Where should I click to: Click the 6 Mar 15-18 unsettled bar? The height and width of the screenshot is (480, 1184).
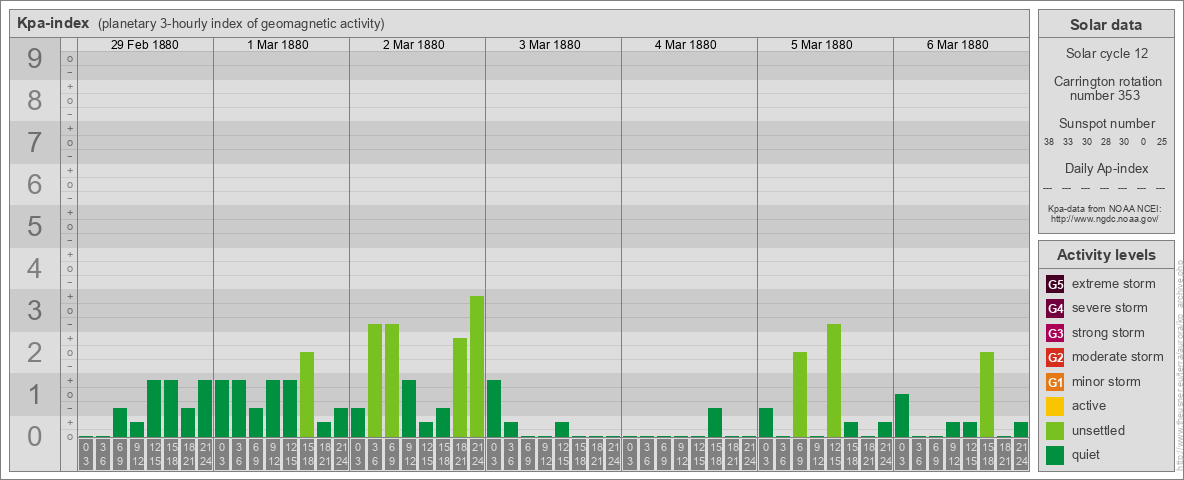[987, 395]
